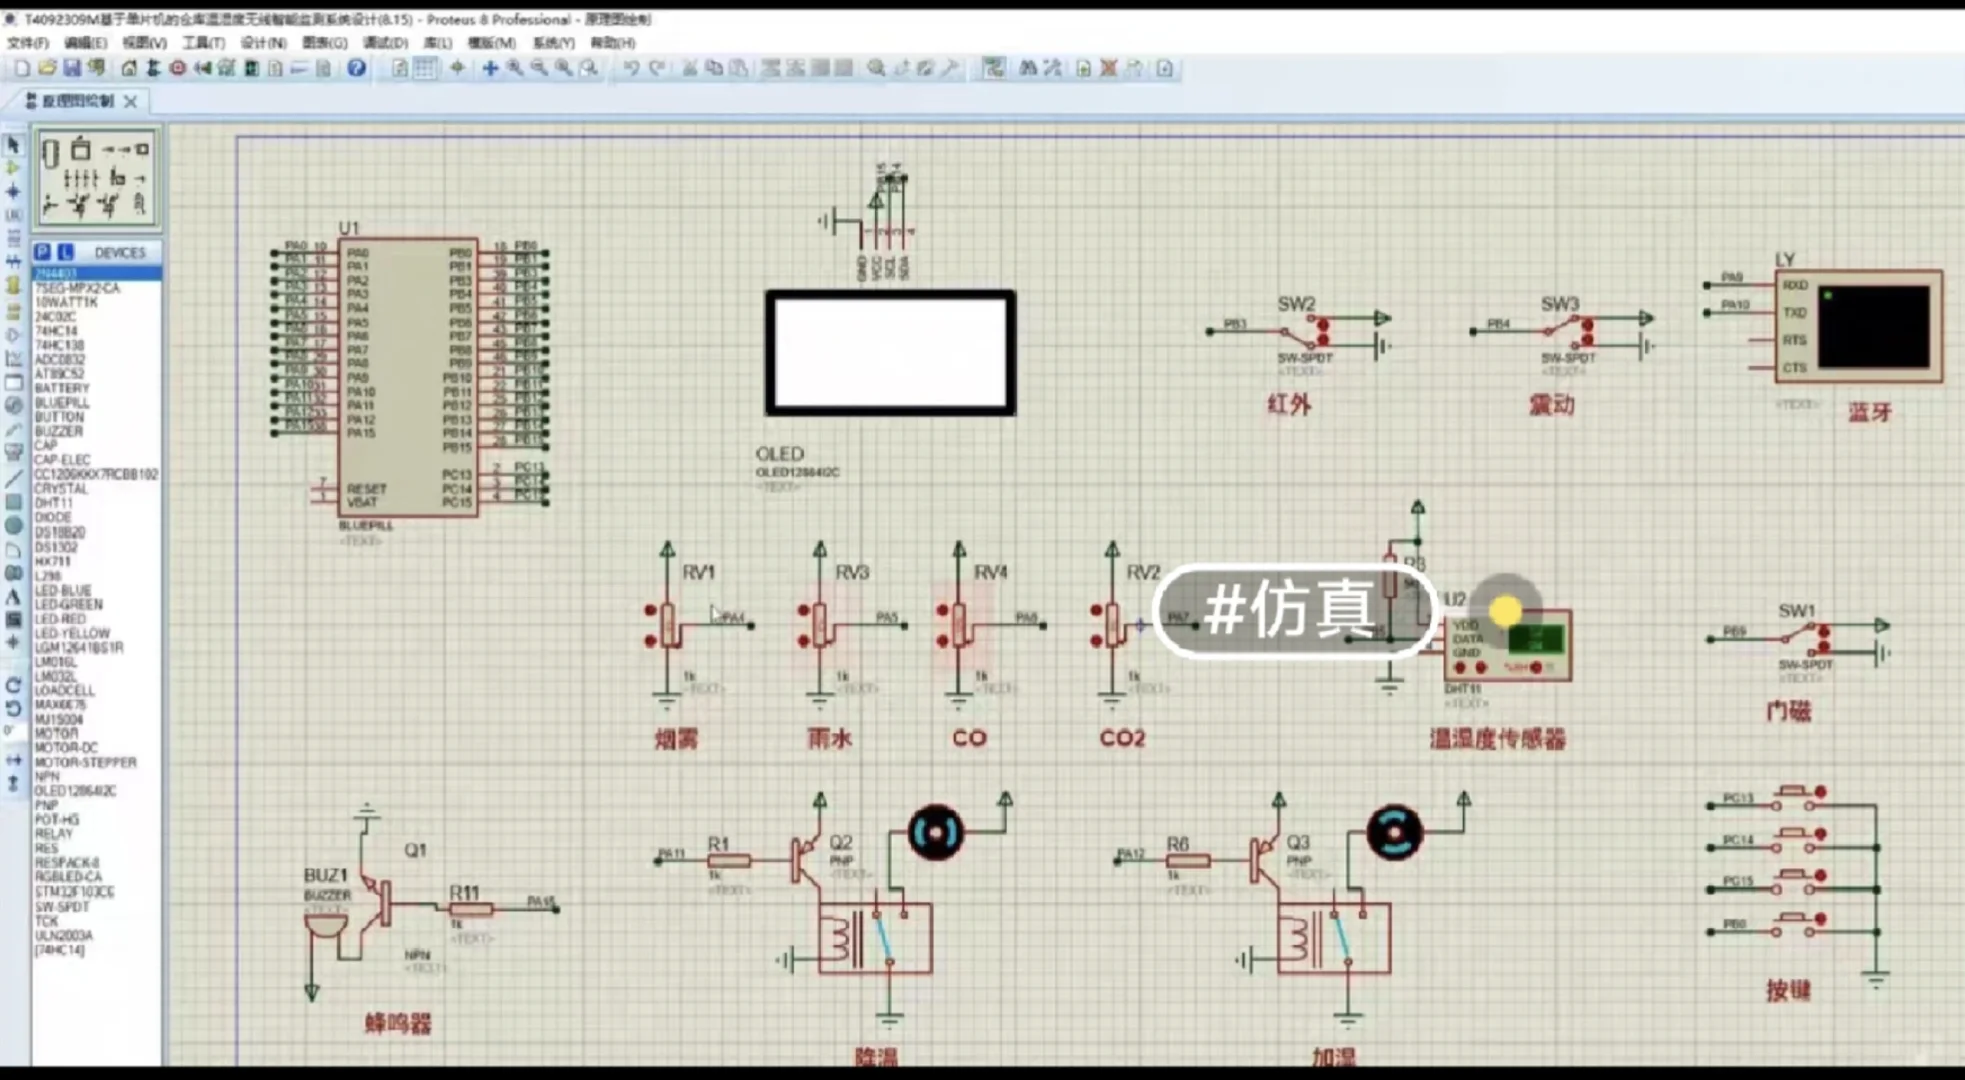Click the Rotate Clockwise sidebar icon
This screenshot has height=1080, width=1965.
click(x=13, y=686)
